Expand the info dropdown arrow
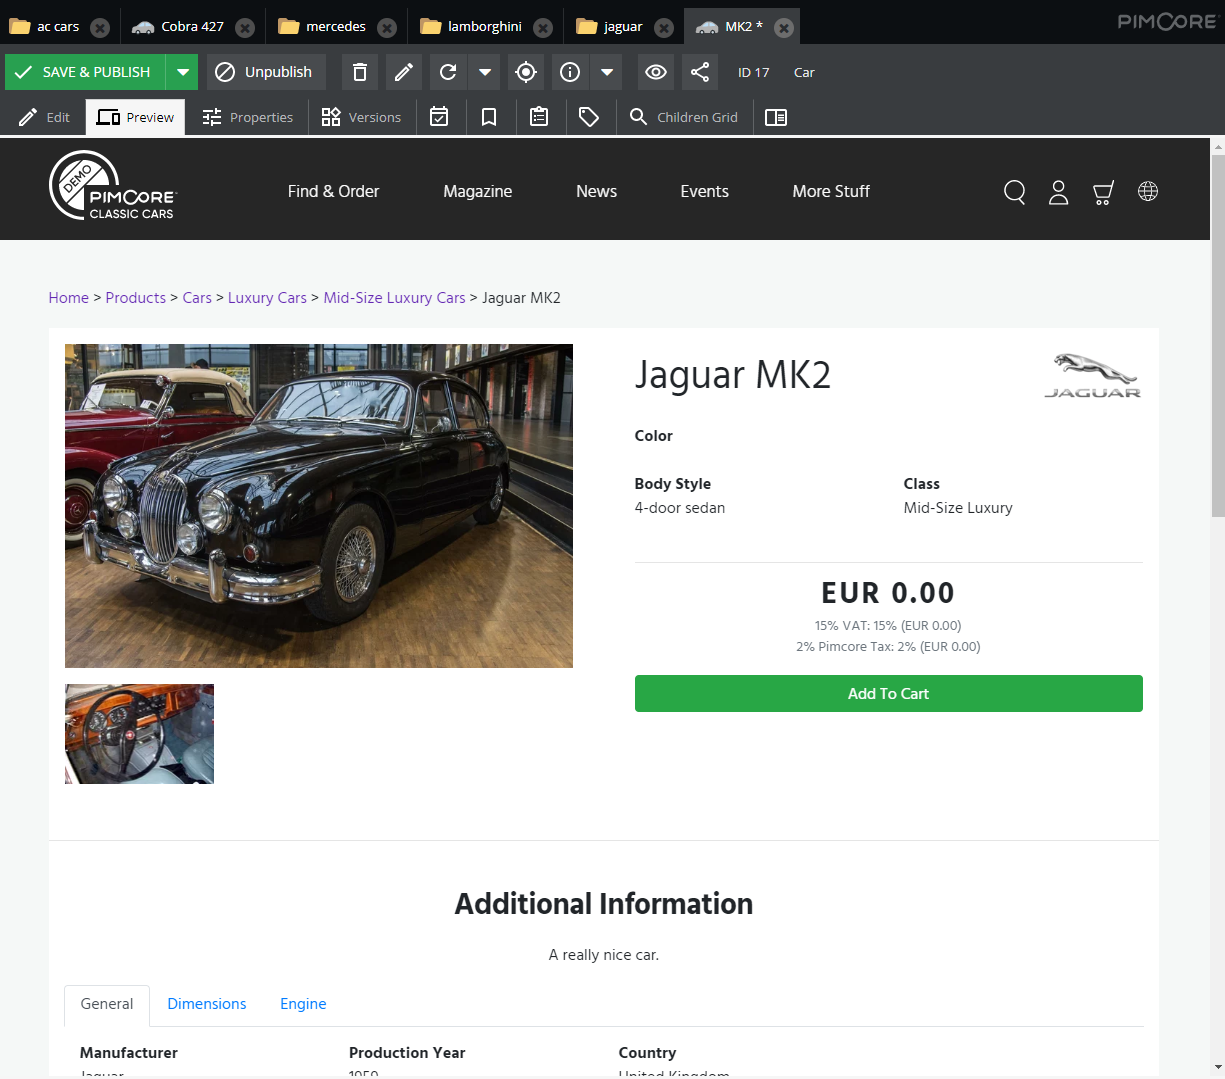Viewport: 1225px width, 1079px height. [x=607, y=72]
